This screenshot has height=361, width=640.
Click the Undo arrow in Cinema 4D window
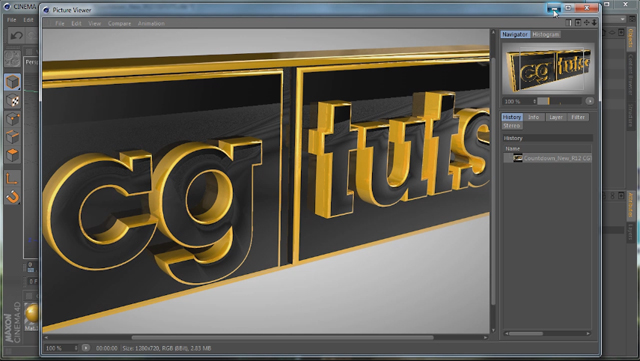tap(16, 36)
